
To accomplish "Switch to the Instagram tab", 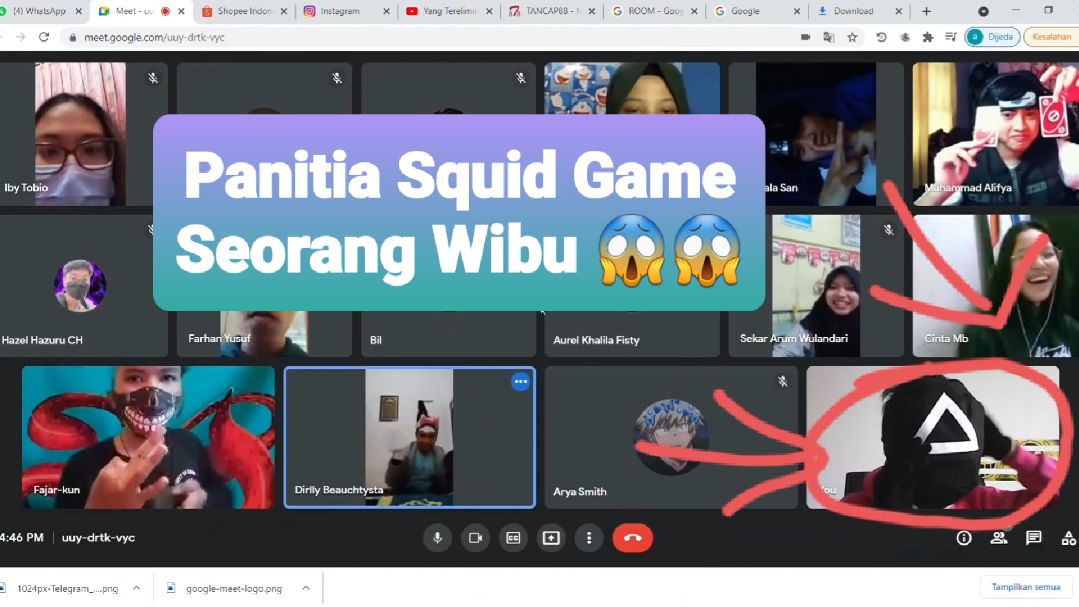I will coord(344,12).
